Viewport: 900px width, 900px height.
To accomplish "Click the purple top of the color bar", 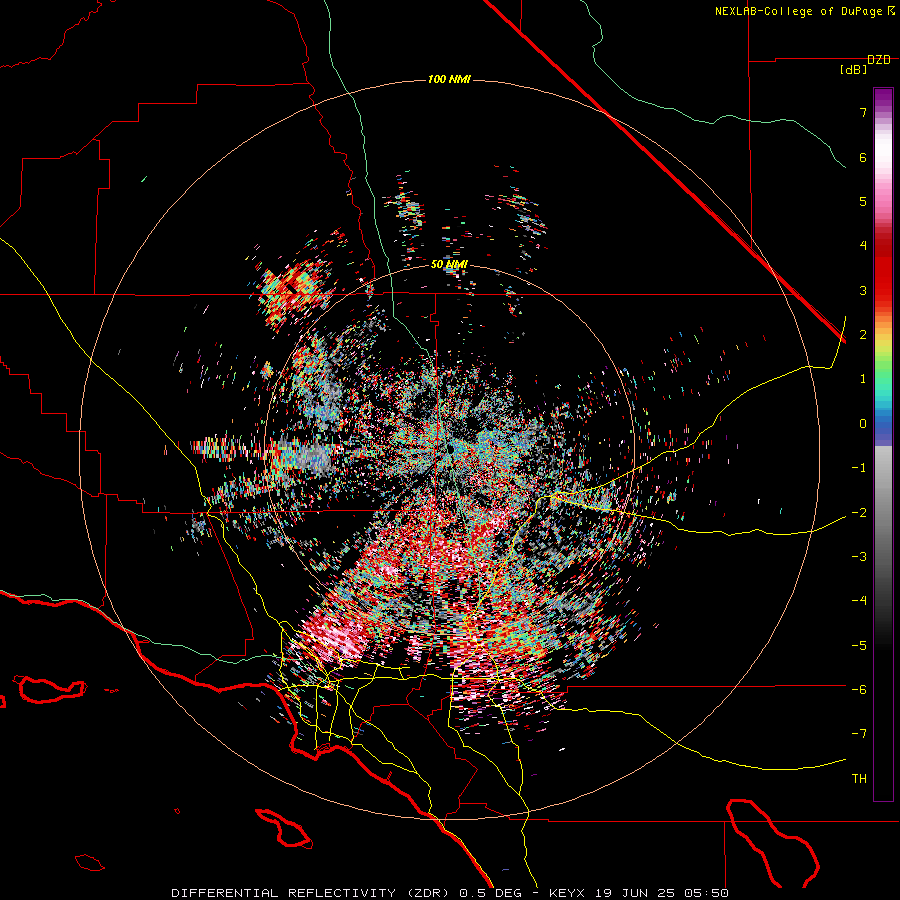I will (883, 96).
